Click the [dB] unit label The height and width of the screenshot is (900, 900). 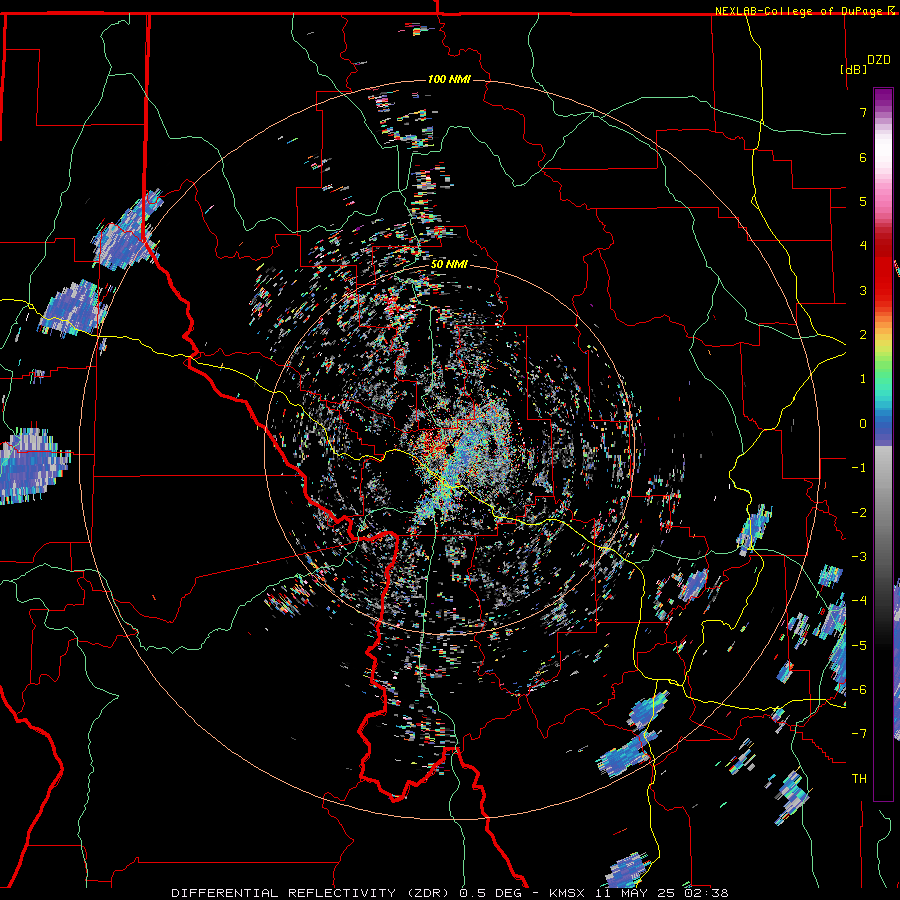[853, 69]
